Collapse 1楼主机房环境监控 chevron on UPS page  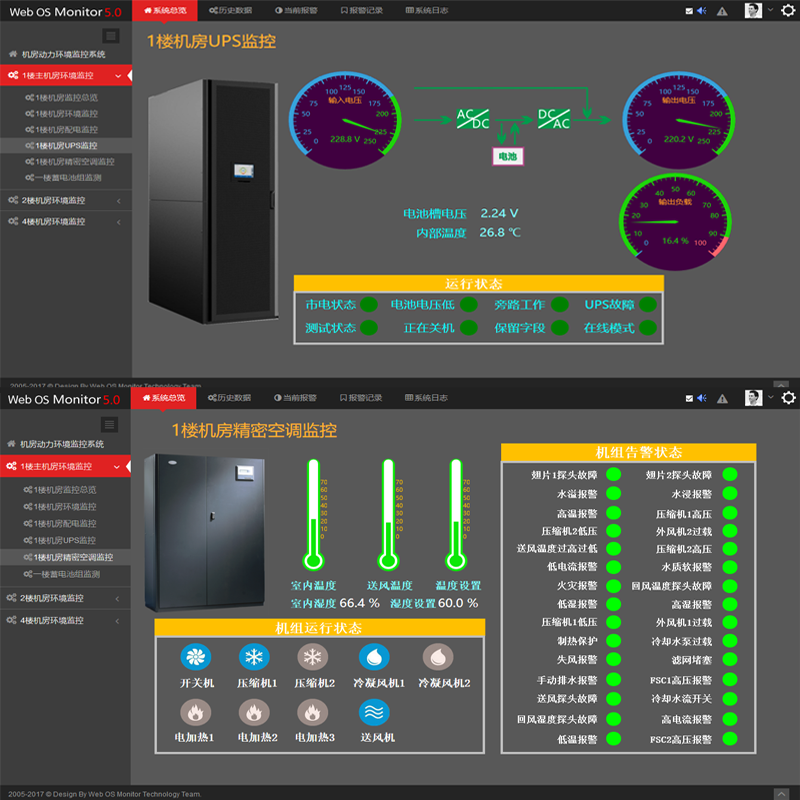point(118,76)
